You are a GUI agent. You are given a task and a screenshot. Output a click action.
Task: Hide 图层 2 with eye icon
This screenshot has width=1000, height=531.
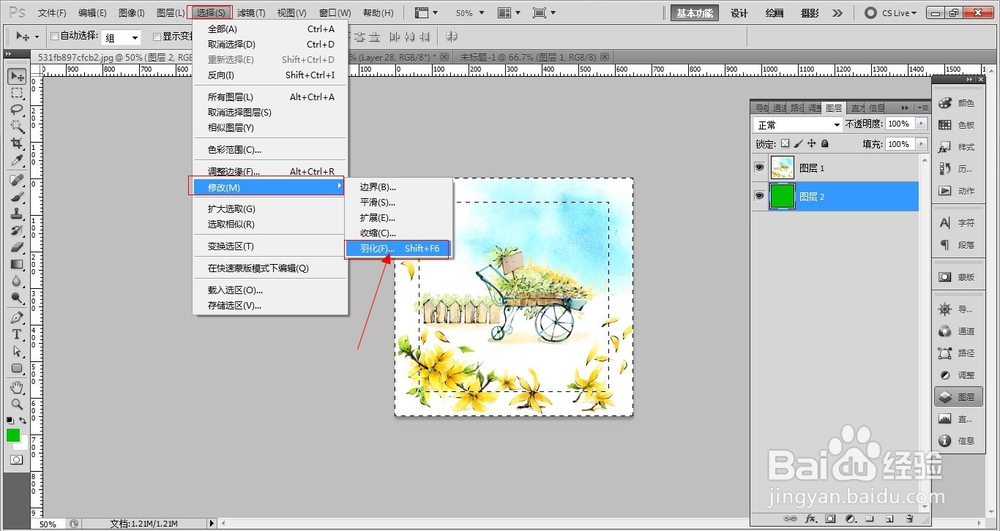pyautogui.click(x=759, y=196)
